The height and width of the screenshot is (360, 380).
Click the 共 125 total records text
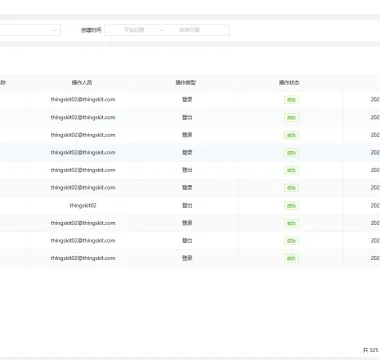tap(371, 350)
